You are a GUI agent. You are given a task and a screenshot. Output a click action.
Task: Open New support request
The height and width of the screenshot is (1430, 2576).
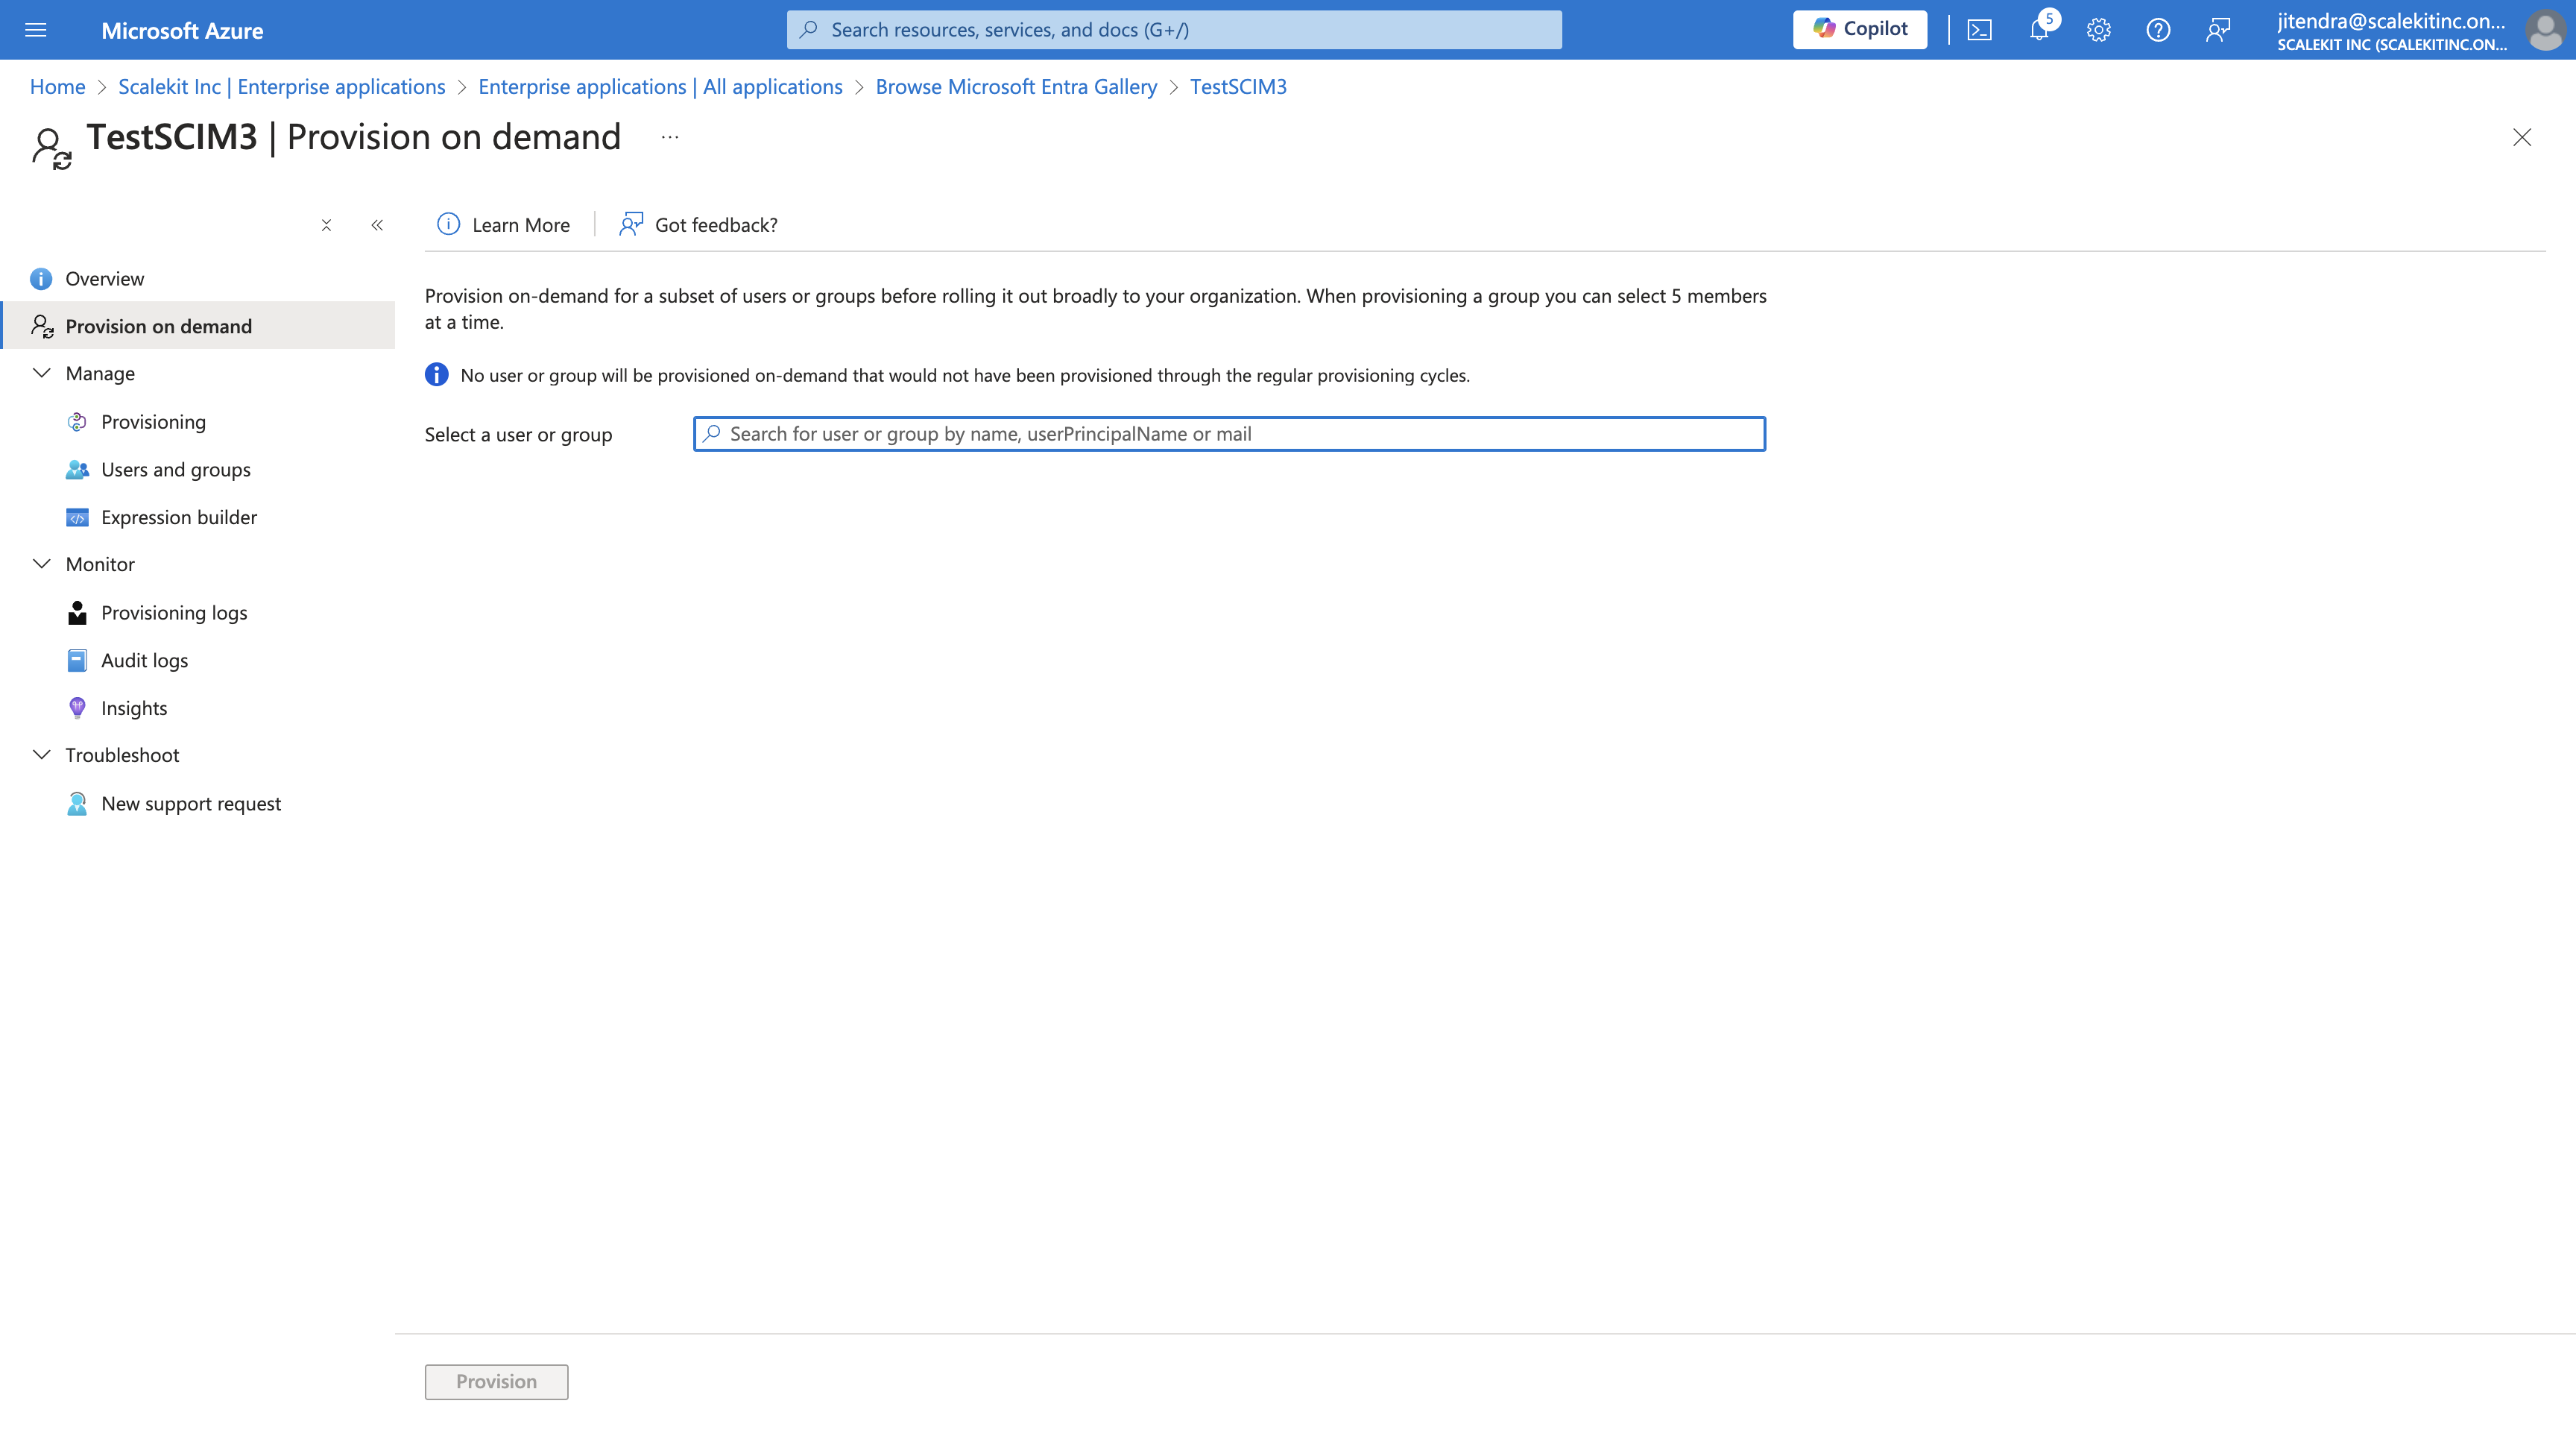191,803
